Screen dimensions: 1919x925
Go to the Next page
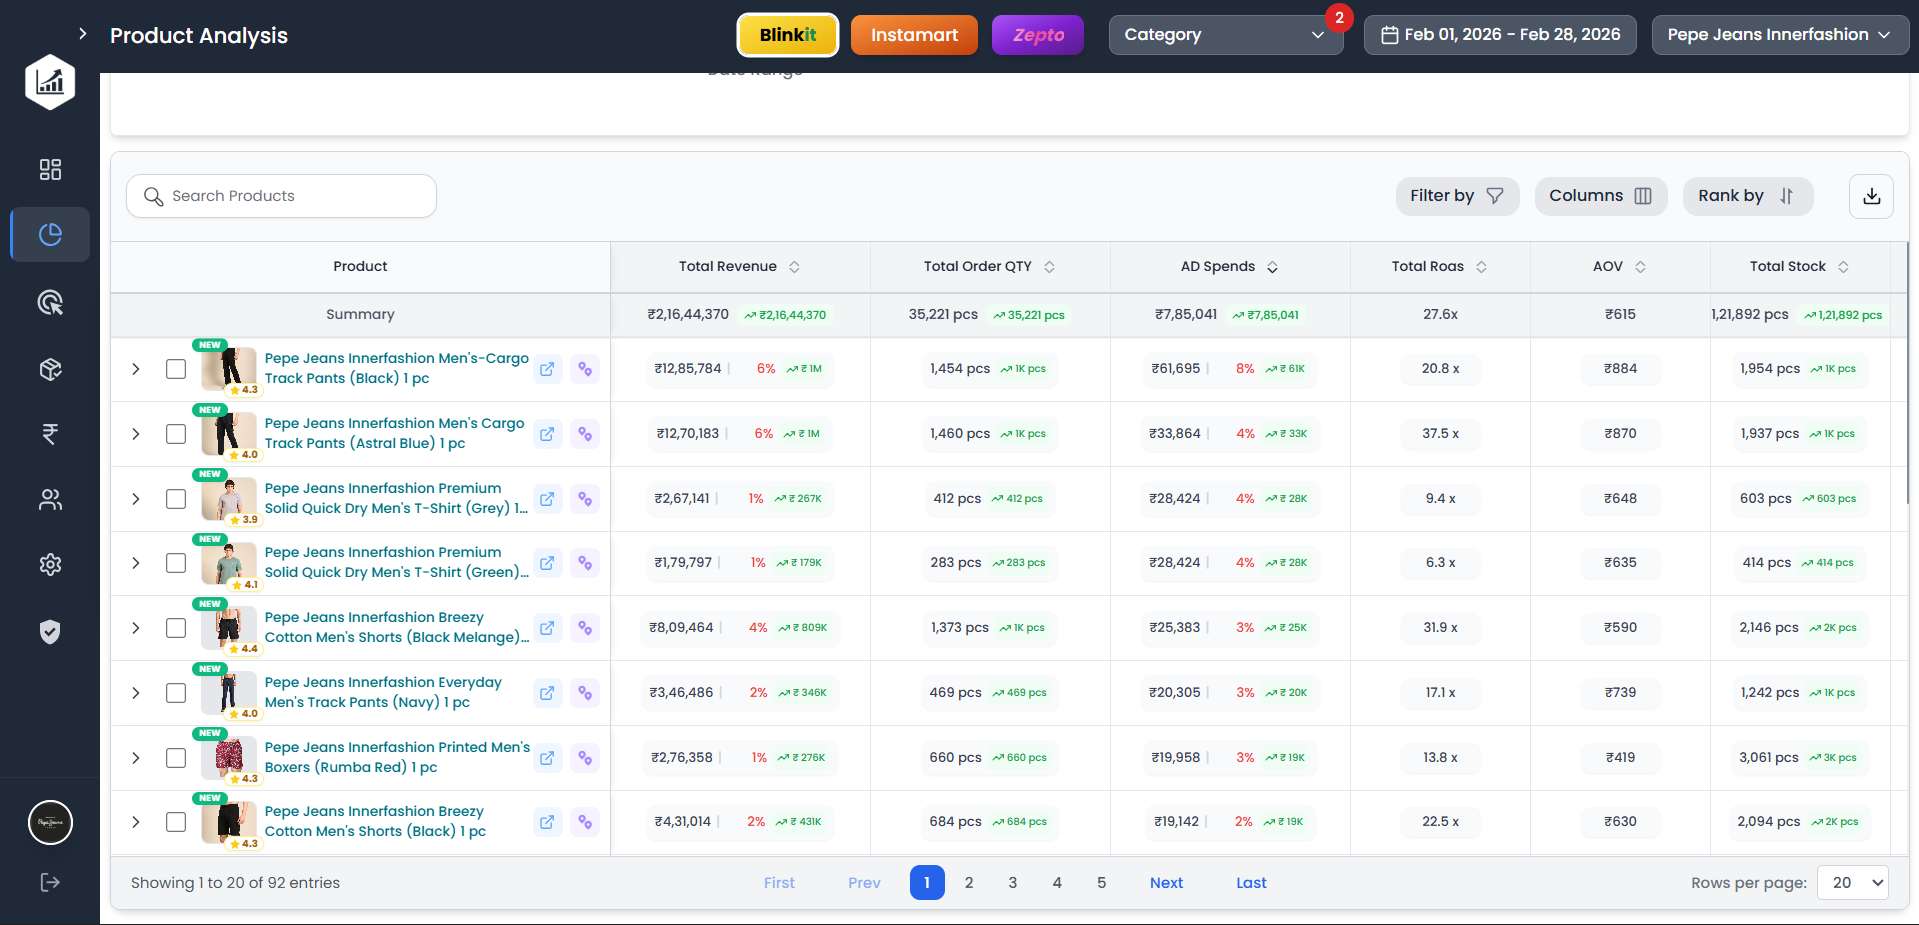[x=1166, y=883]
